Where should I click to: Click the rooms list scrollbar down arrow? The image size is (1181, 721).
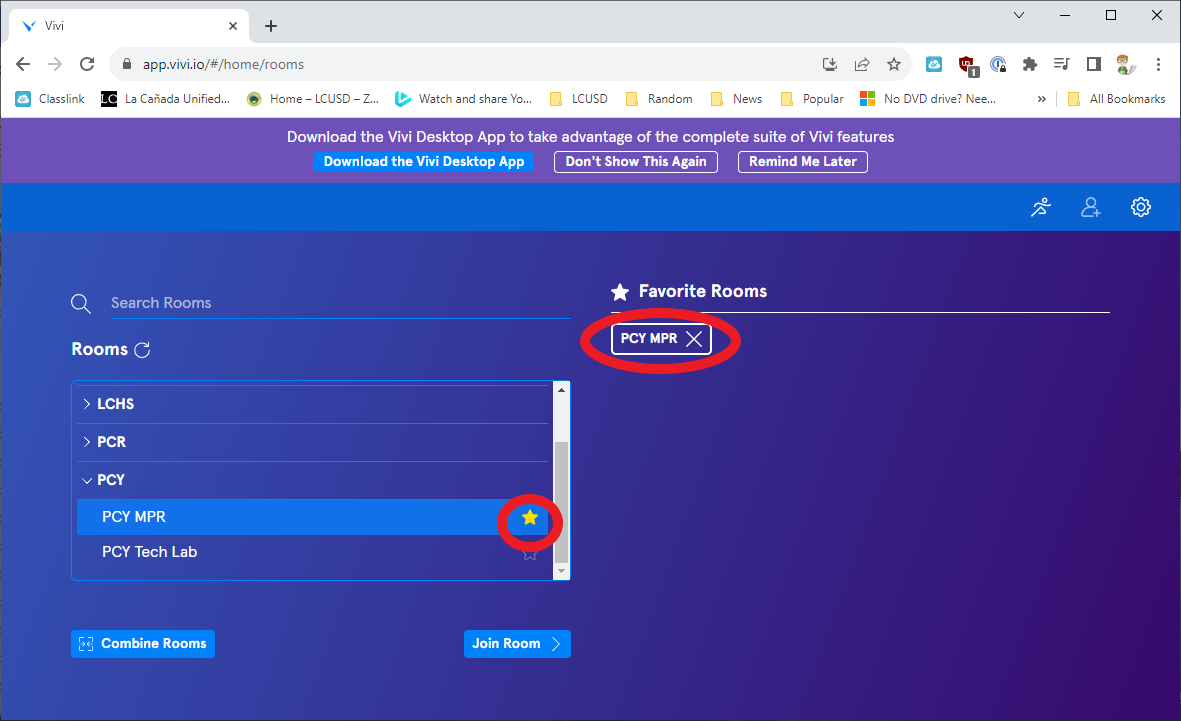tap(561, 572)
